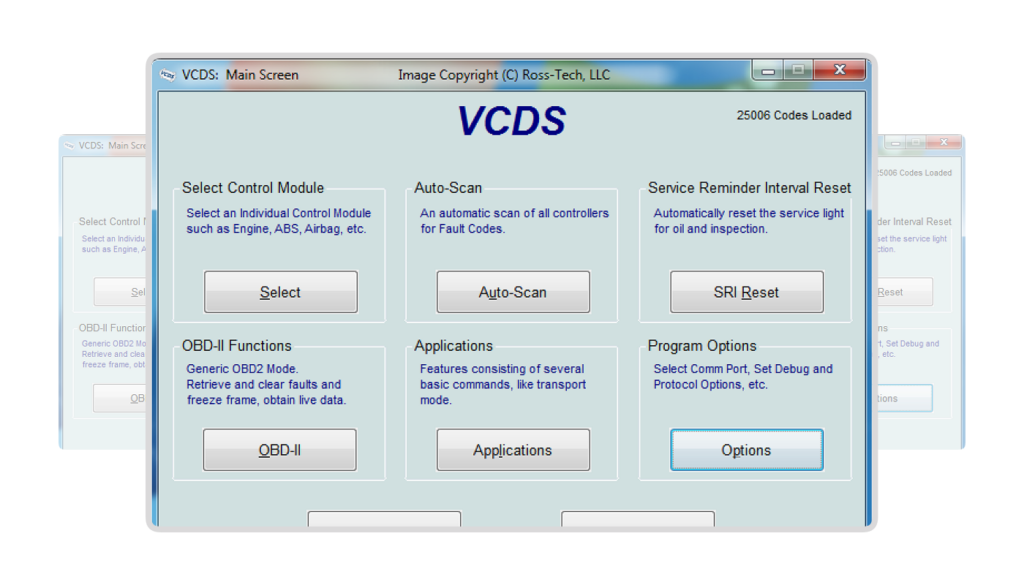Open the program Options
The image size is (1024, 585).
pyautogui.click(x=746, y=449)
